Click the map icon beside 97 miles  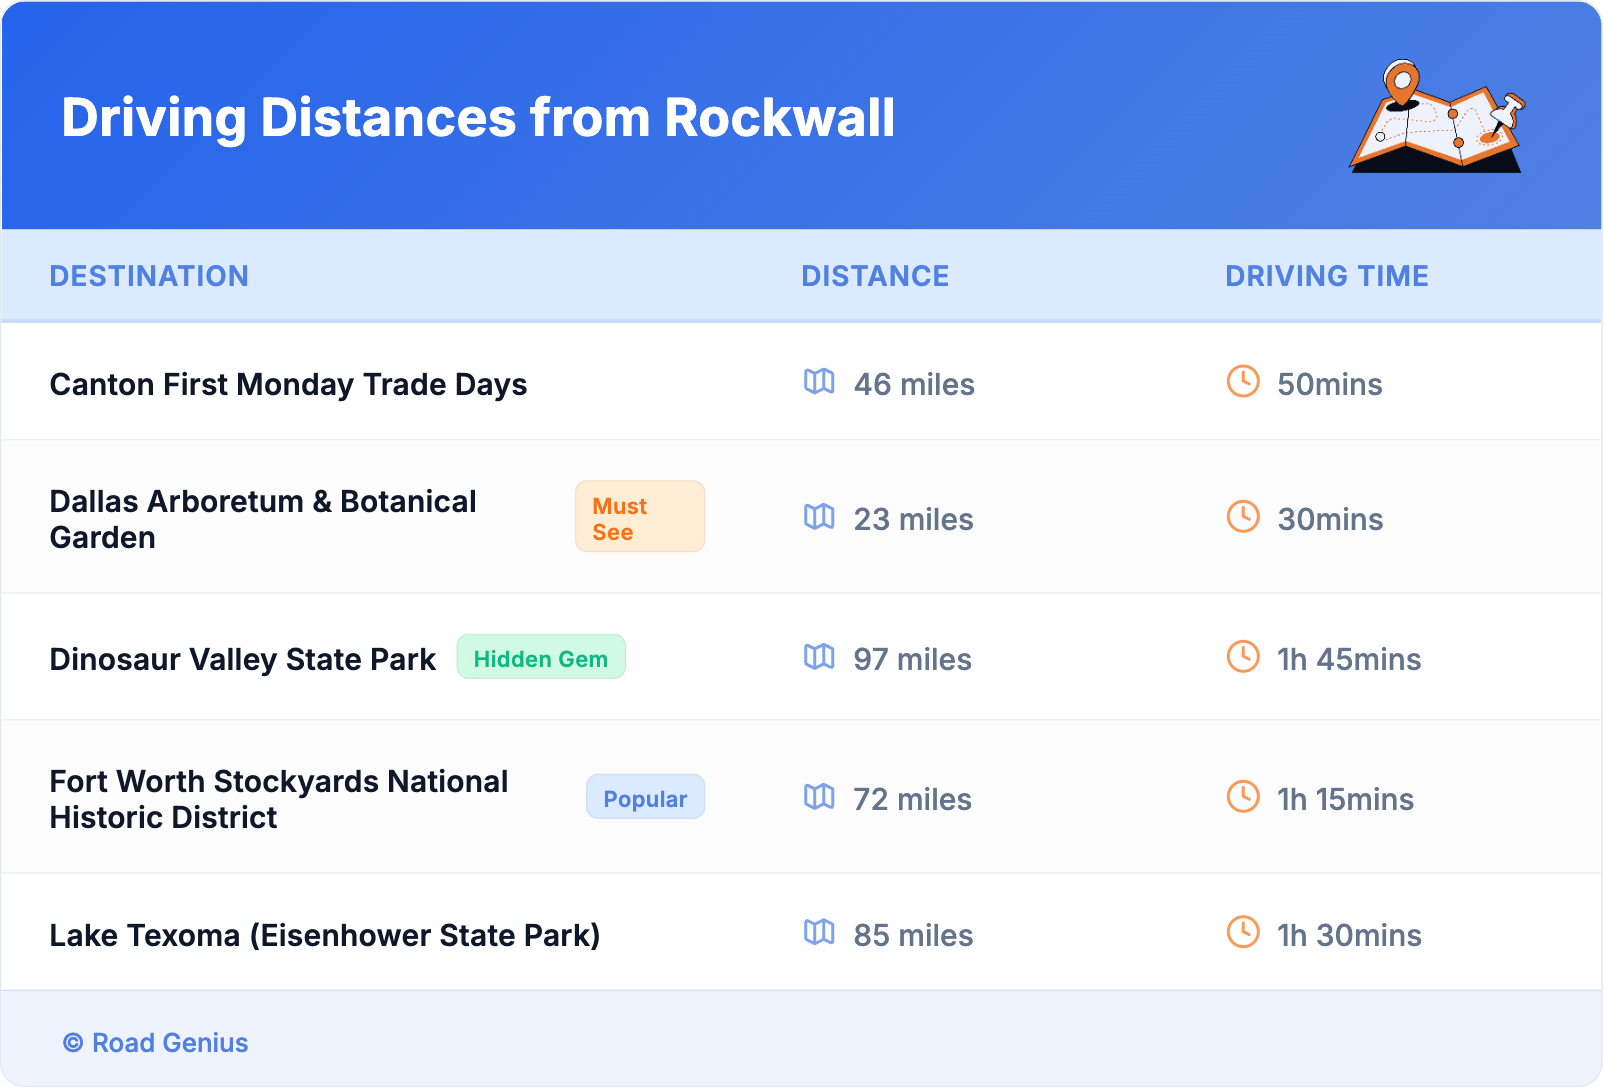pyautogui.click(x=819, y=657)
